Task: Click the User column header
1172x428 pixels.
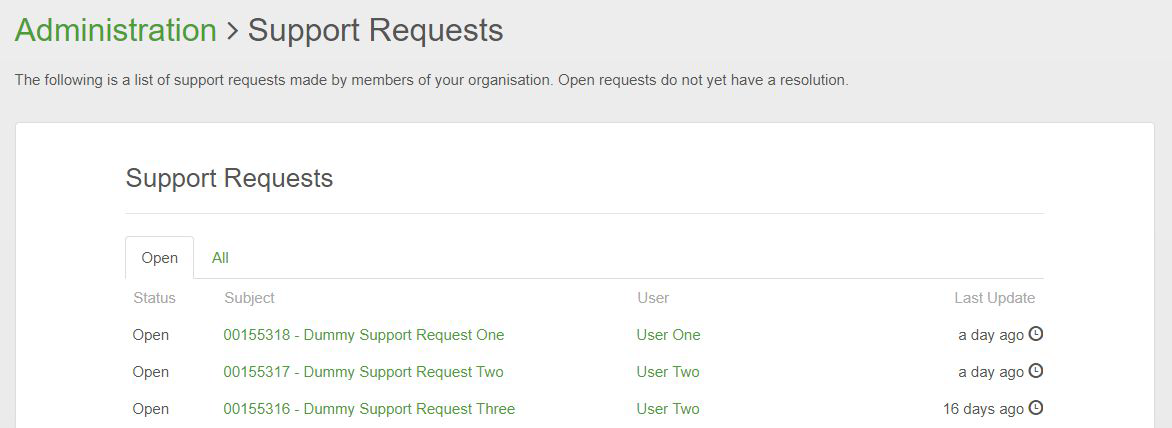Action: click(653, 298)
